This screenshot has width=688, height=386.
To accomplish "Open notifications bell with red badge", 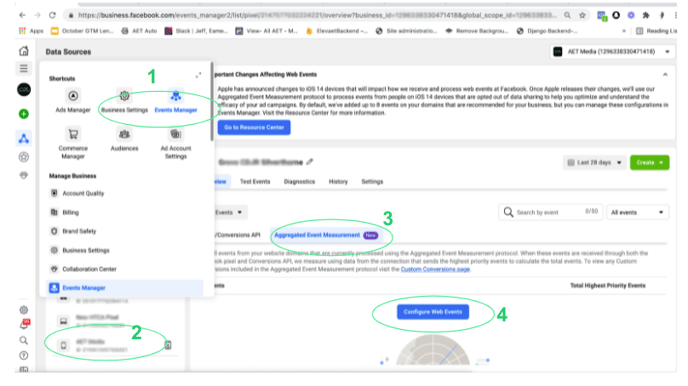I will click(24, 324).
